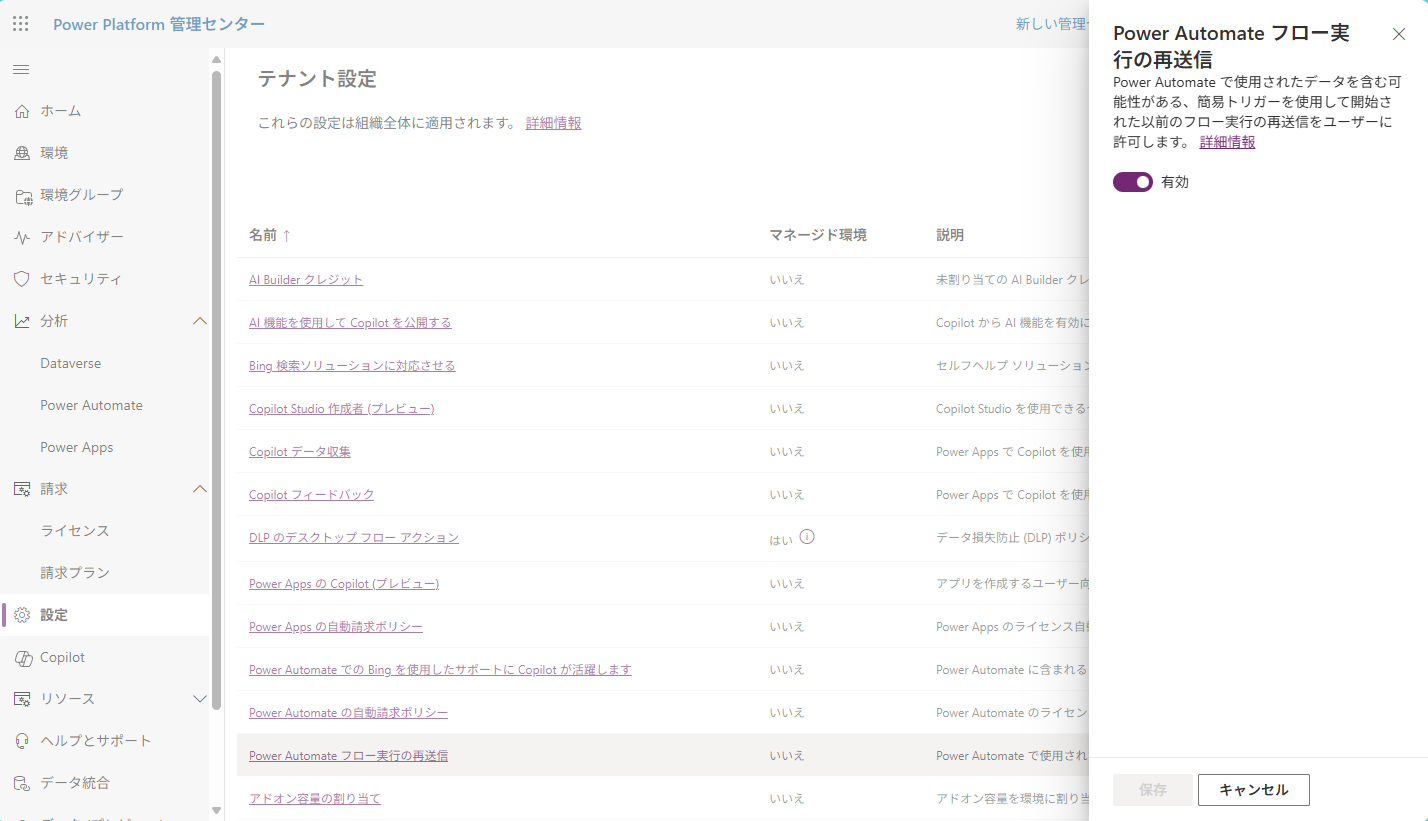1428x821 pixels.
Task: Open Copilot Studio 作成者 (プレビュー) setting
Action: [342, 409]
